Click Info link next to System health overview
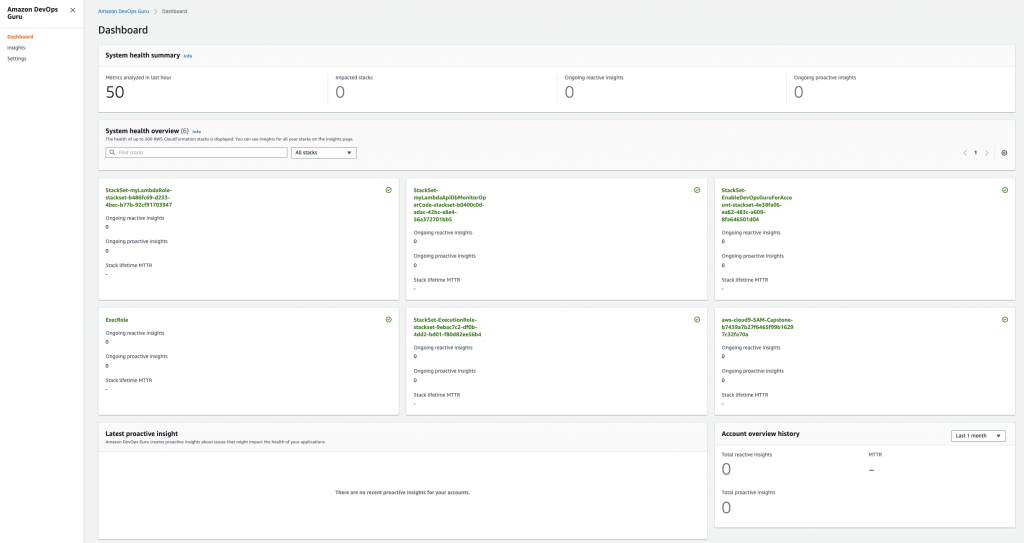1024x543 pixels. click(x=197, y=131)
